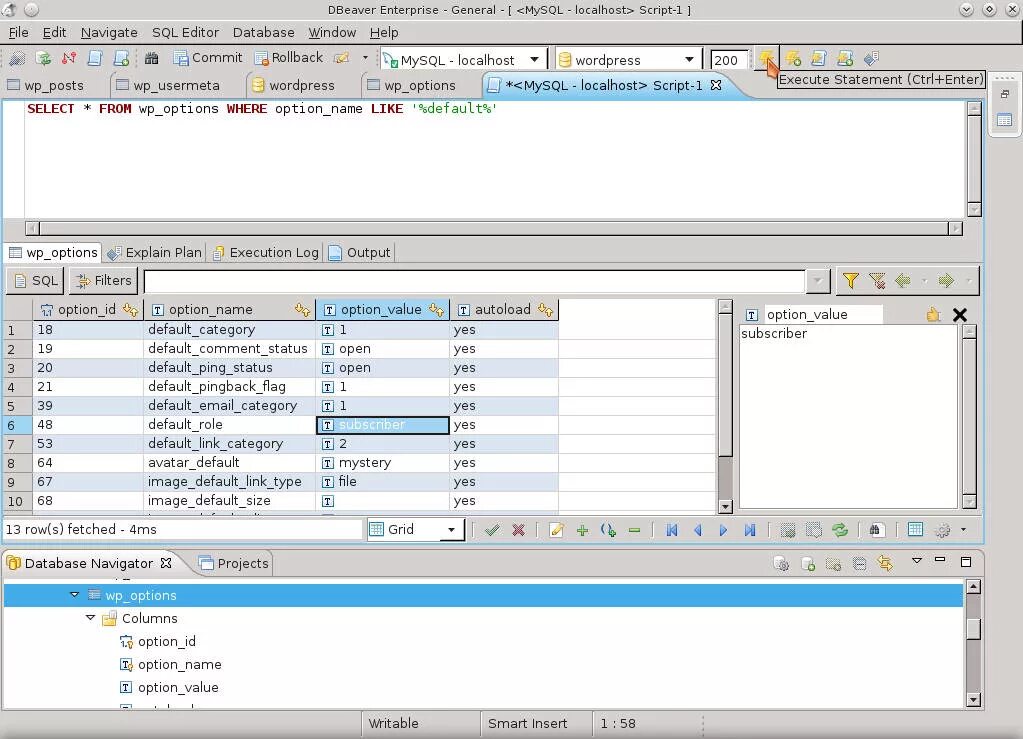Go to the last row icon

pos(750,530)
